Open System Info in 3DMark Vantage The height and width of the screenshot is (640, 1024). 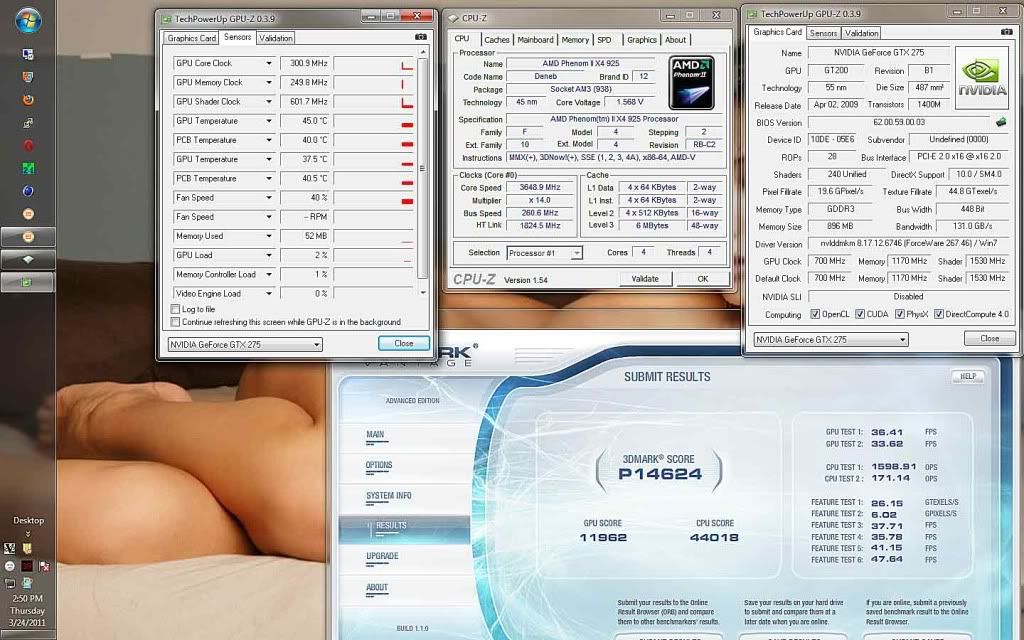pos(389,496)
